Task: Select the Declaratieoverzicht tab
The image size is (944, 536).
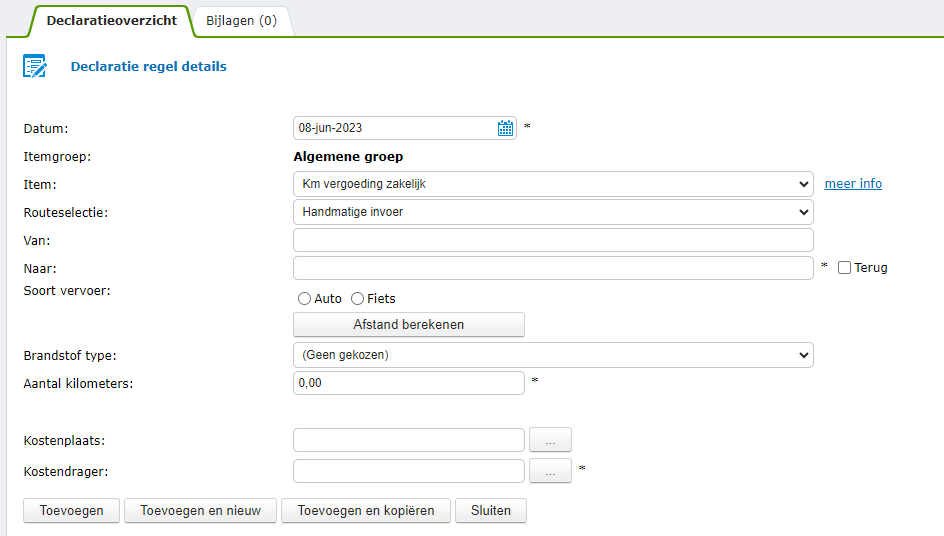Action: 111,20
